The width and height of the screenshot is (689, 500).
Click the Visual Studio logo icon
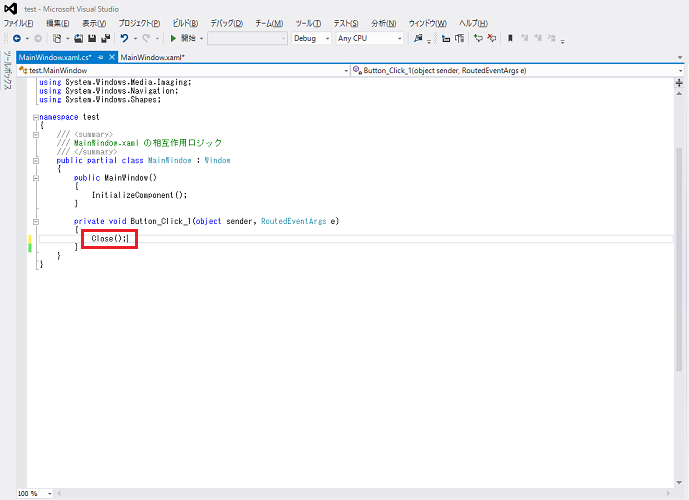(10, 8)
